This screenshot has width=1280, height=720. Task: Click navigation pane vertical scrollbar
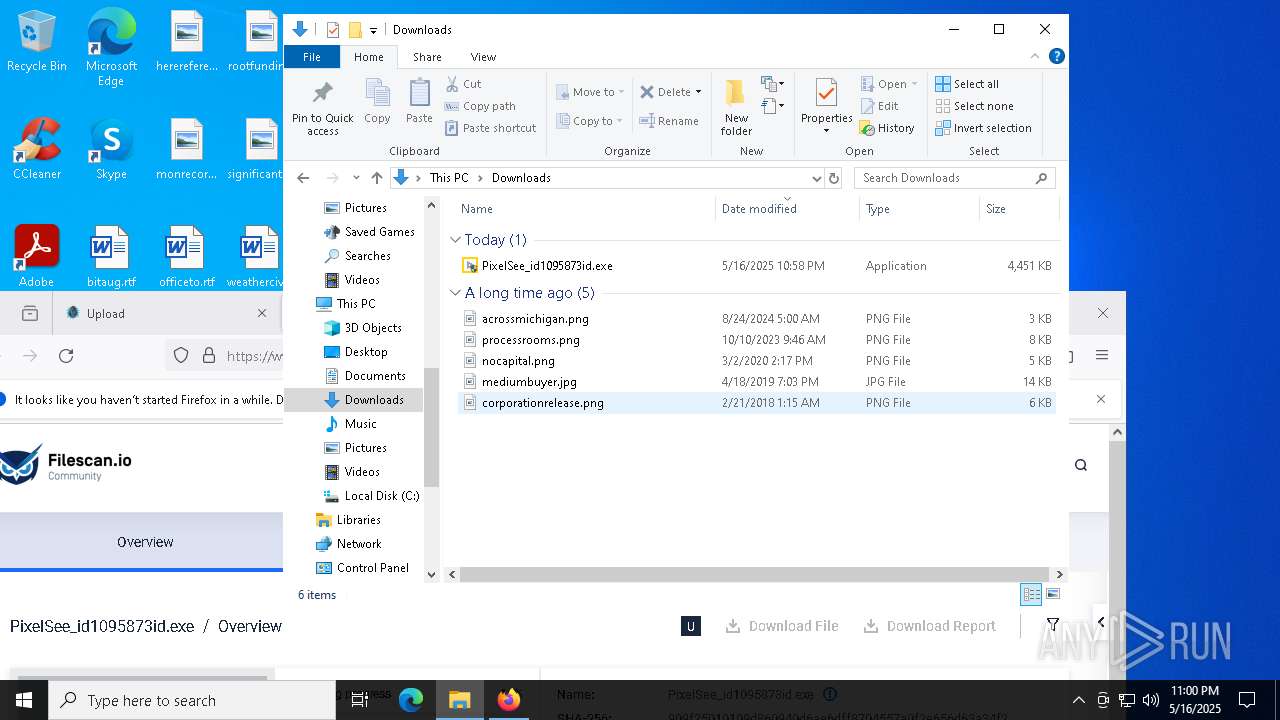coord(432,427)
